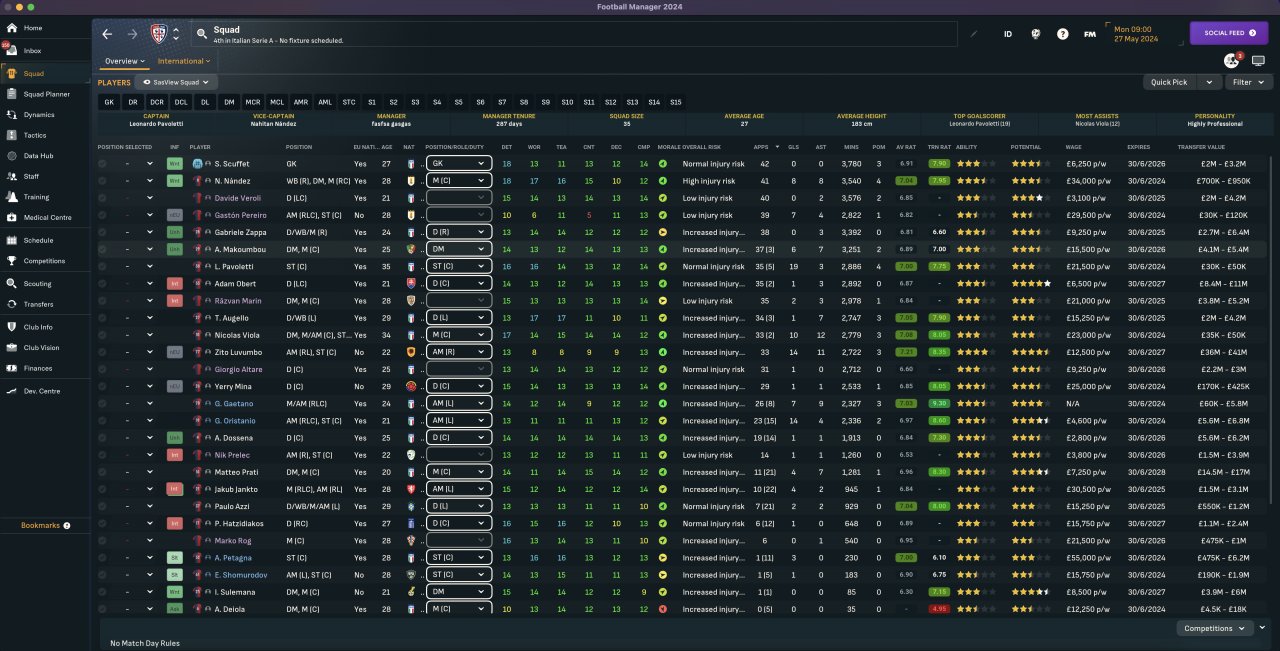Open Dynamics in the sidebar
This screenshot has height=651, width=1280.
click(x=46, y=114)
